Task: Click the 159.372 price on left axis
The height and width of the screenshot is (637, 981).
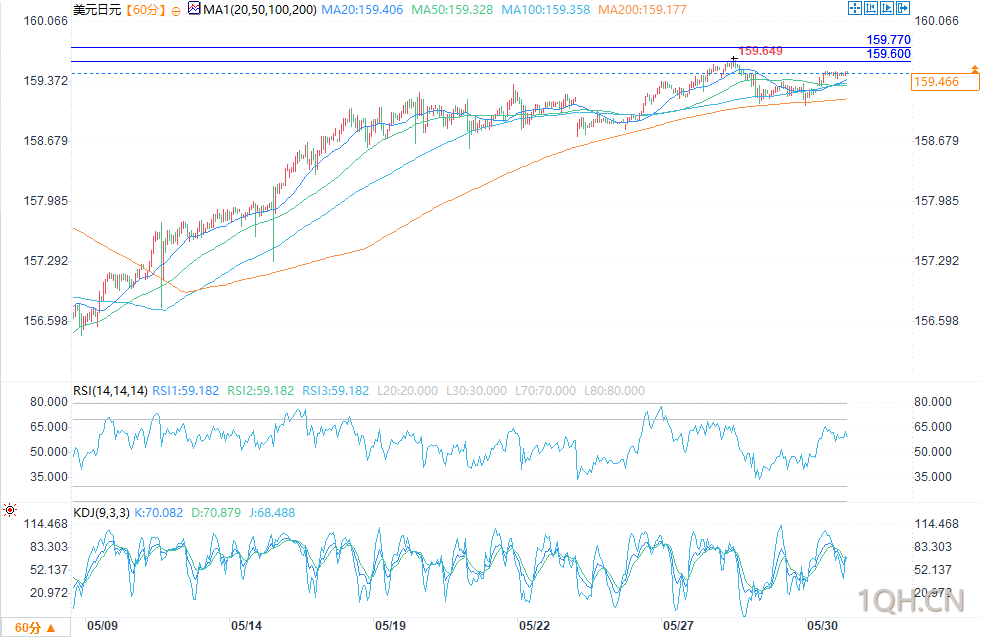Action: [x=46, y=81]
